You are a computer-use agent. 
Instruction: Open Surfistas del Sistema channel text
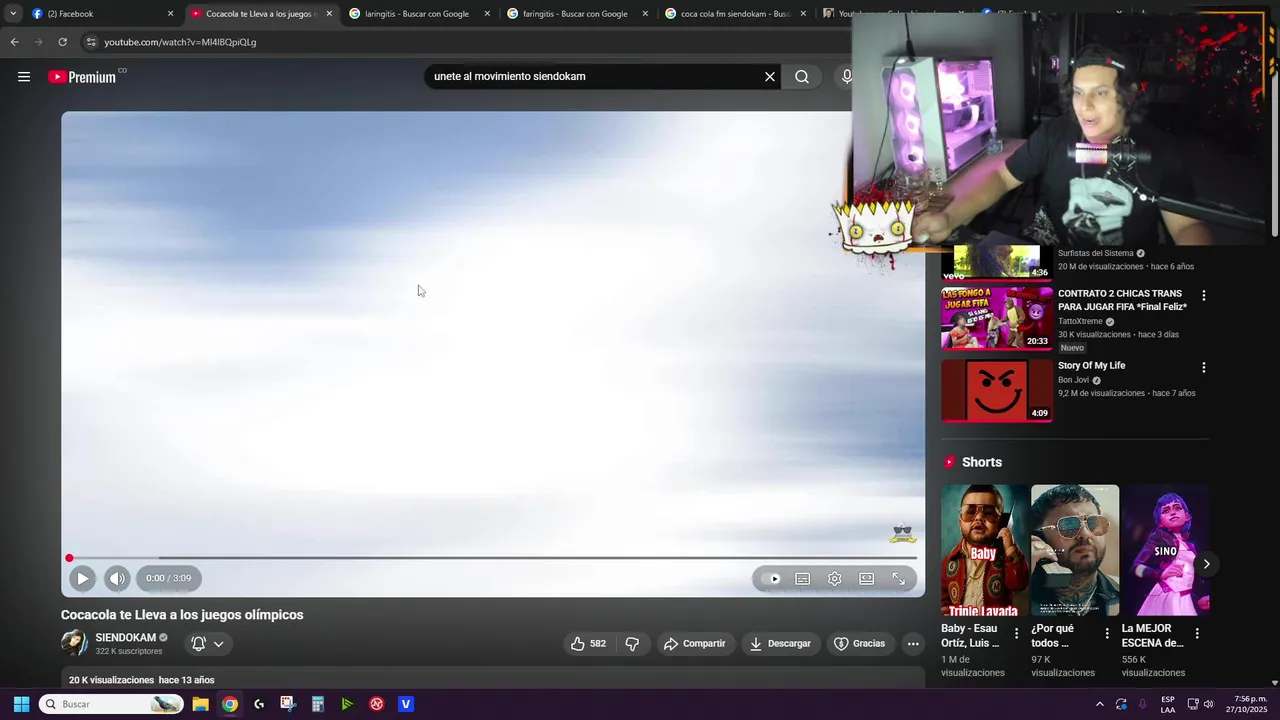[1095, 254]
